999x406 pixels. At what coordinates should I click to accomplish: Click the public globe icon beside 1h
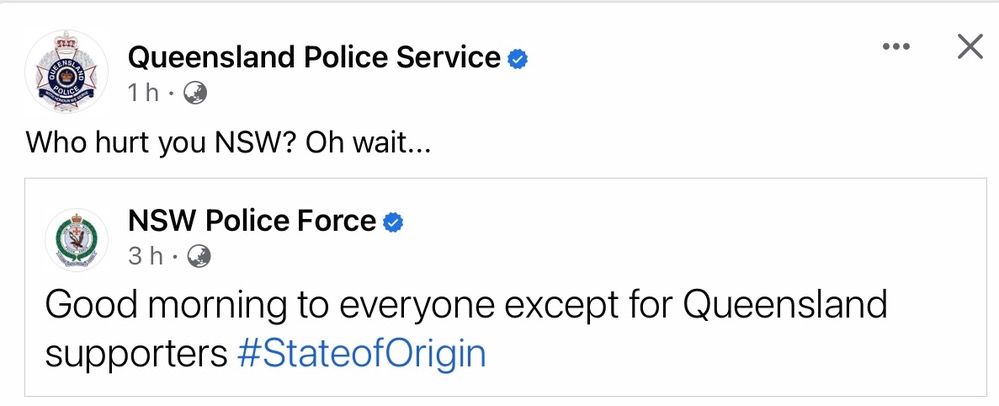tap(196, 93)
